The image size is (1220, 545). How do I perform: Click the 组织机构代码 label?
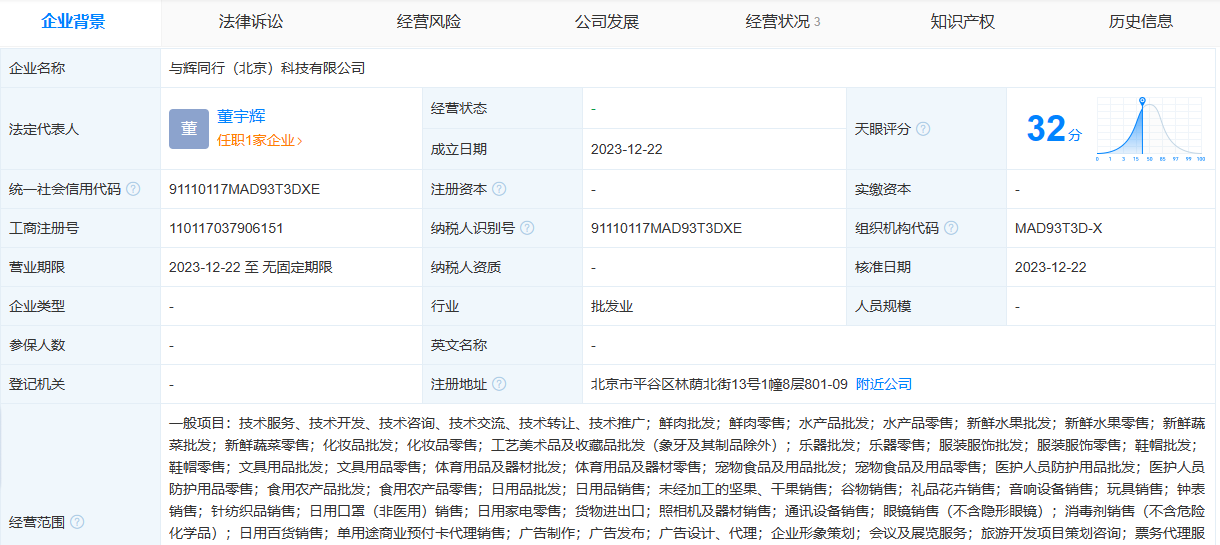(x=896, y=228)
